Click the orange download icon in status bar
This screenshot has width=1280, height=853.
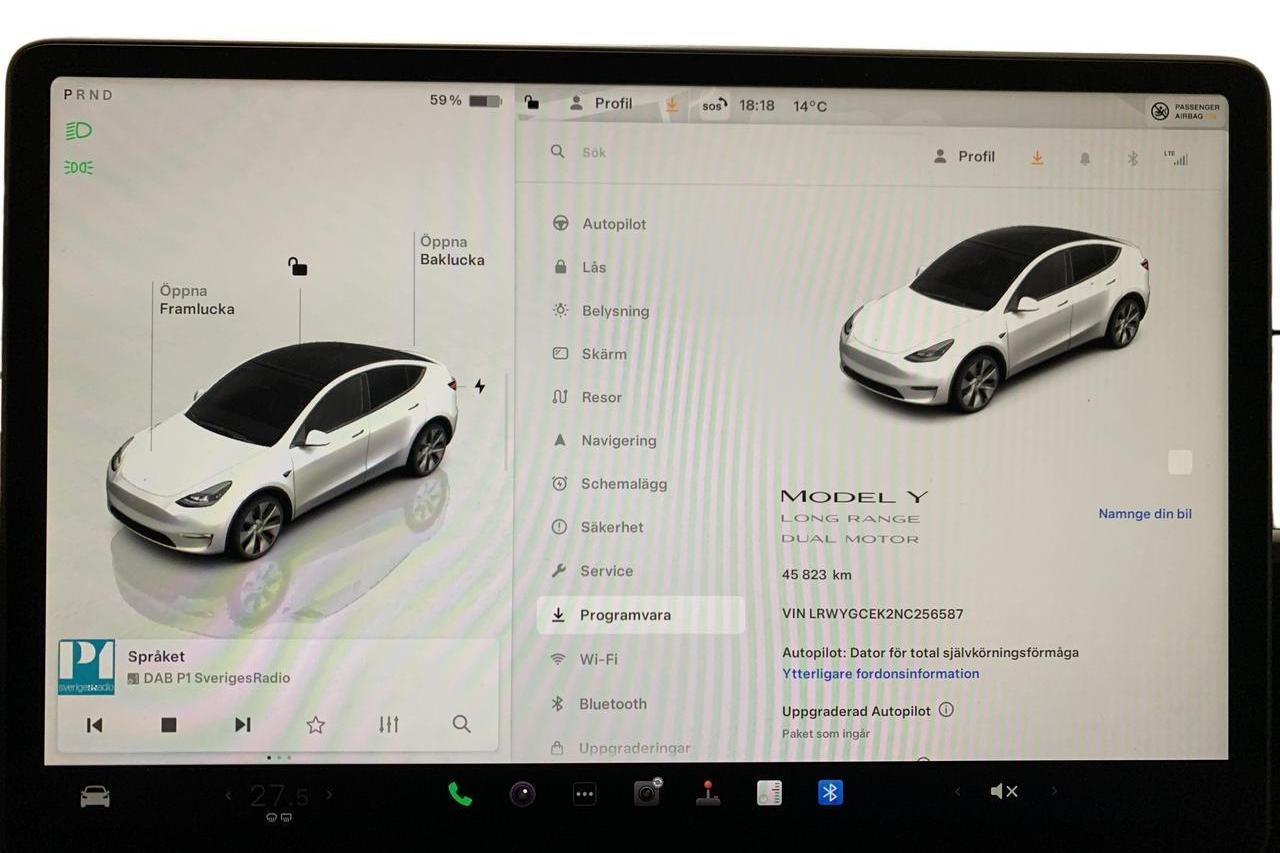point(672,104)
